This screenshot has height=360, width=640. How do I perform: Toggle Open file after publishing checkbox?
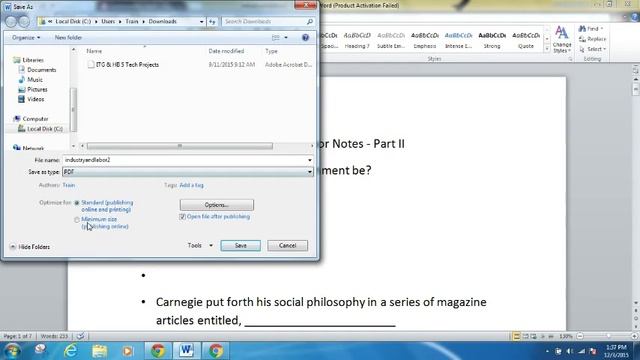(x=182, y=217)
